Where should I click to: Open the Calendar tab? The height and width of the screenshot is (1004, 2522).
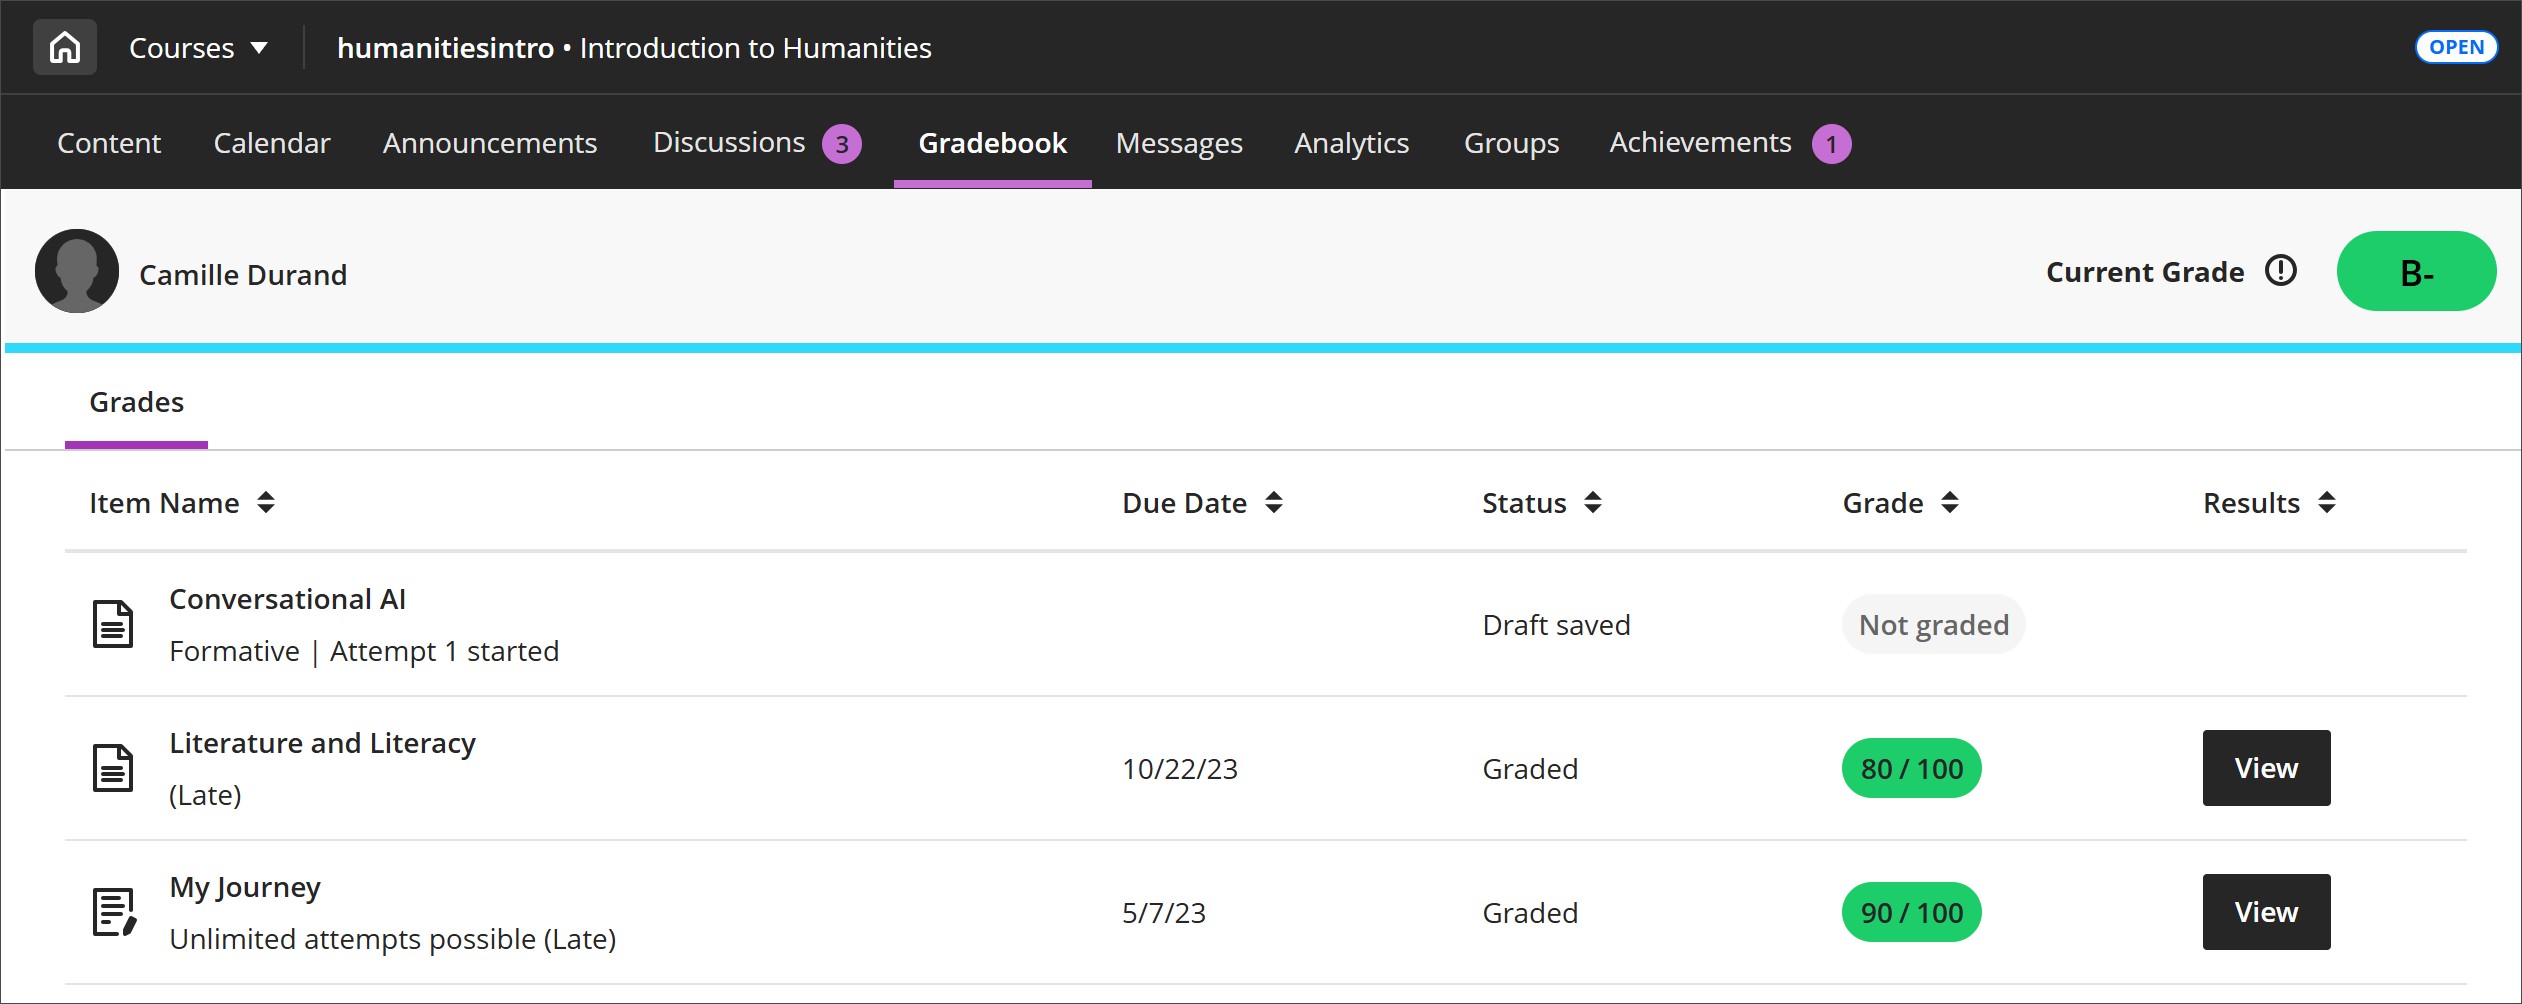(271, 143)
